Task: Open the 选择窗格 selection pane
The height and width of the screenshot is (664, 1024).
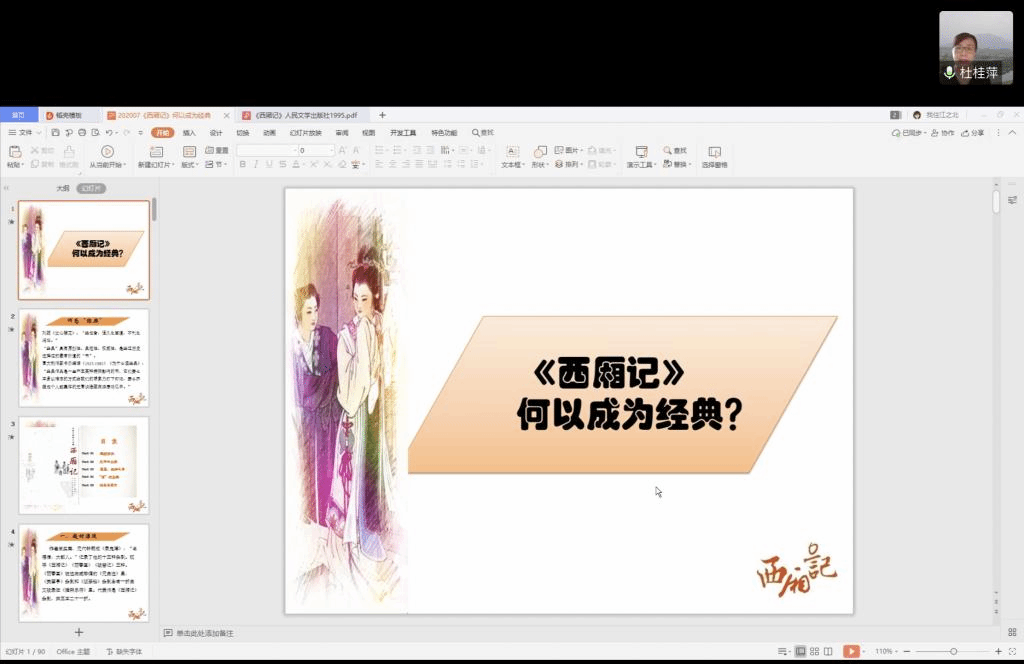Action: 714,151
